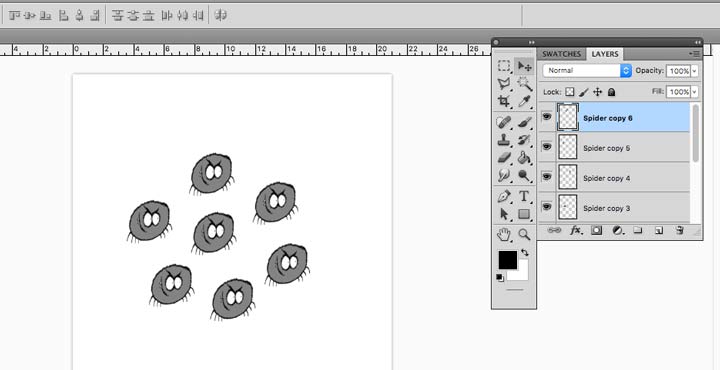Align top edges in options bar
This screenshot has height=370, width=720.
[14, 16]
